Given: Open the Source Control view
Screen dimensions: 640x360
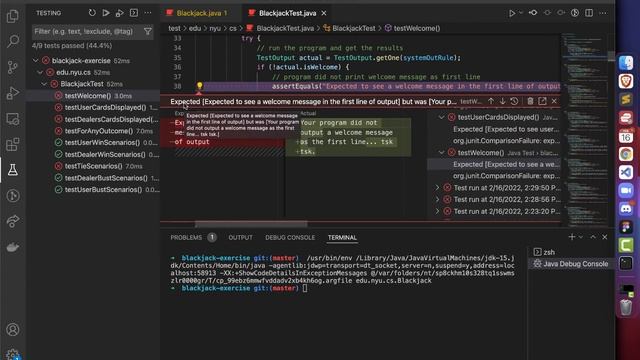Looking at the screenshot, I should (13, 67).
